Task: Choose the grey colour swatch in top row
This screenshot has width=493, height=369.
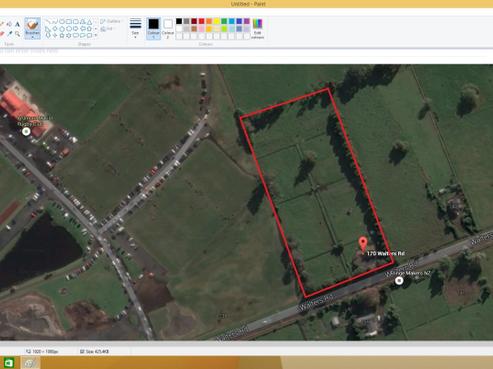Action: 186,21
